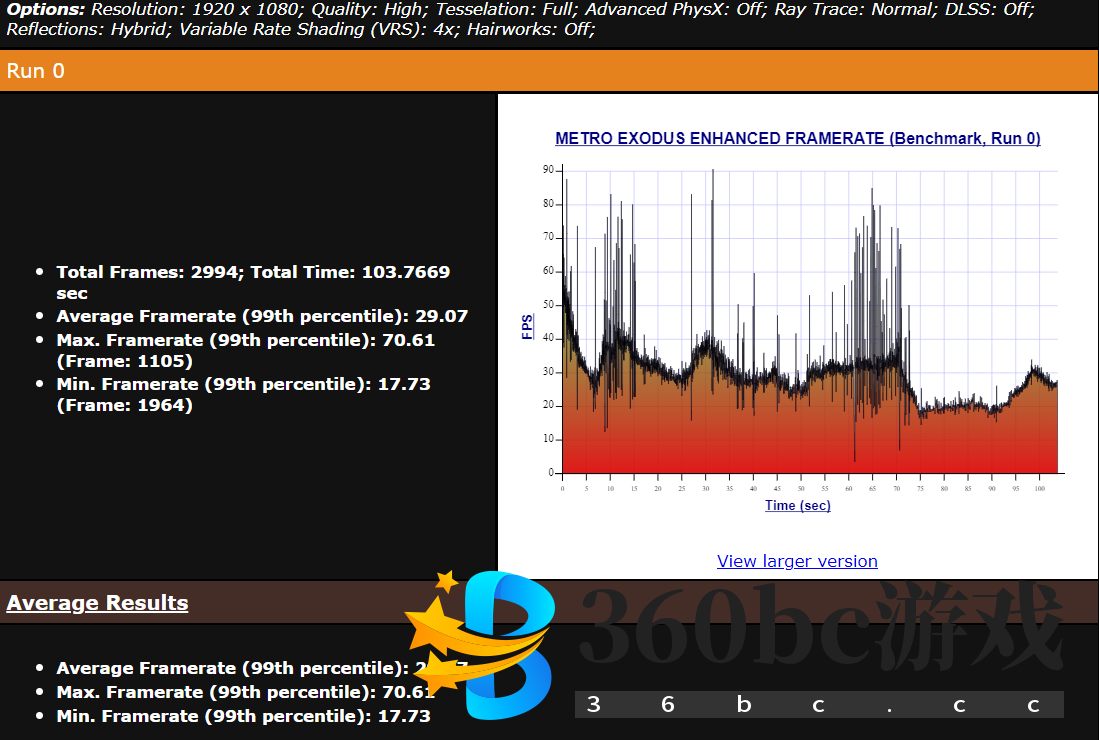Image resolution: width=1099 pixels, height=740 pixels.
Task: Click the Time (sec) axis label
Action: point(797,505)
